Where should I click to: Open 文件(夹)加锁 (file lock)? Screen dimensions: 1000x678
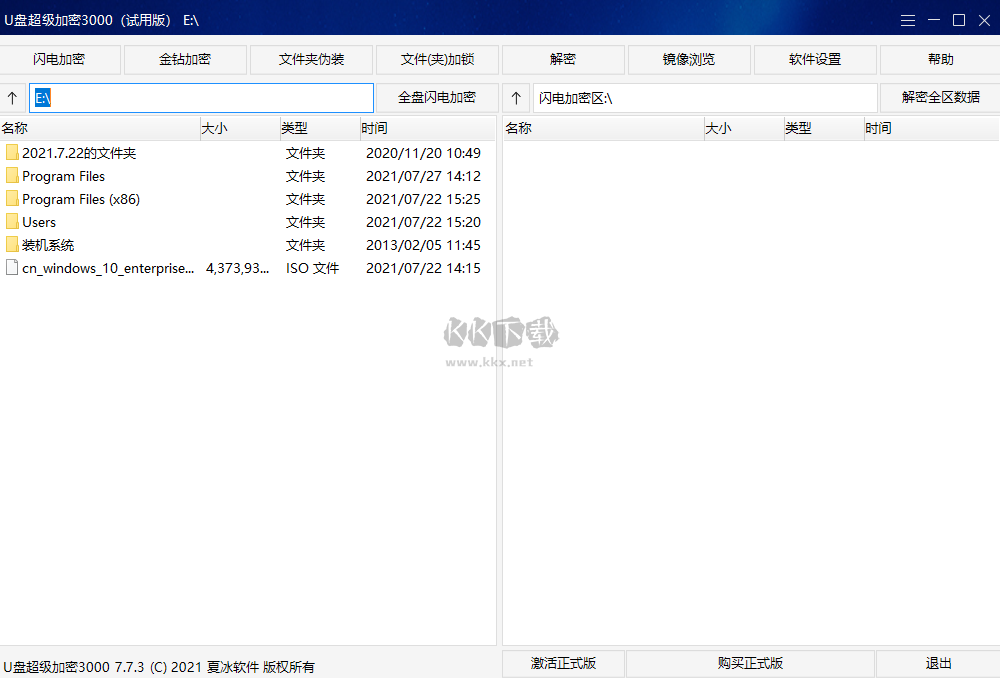tap(437, 59)
